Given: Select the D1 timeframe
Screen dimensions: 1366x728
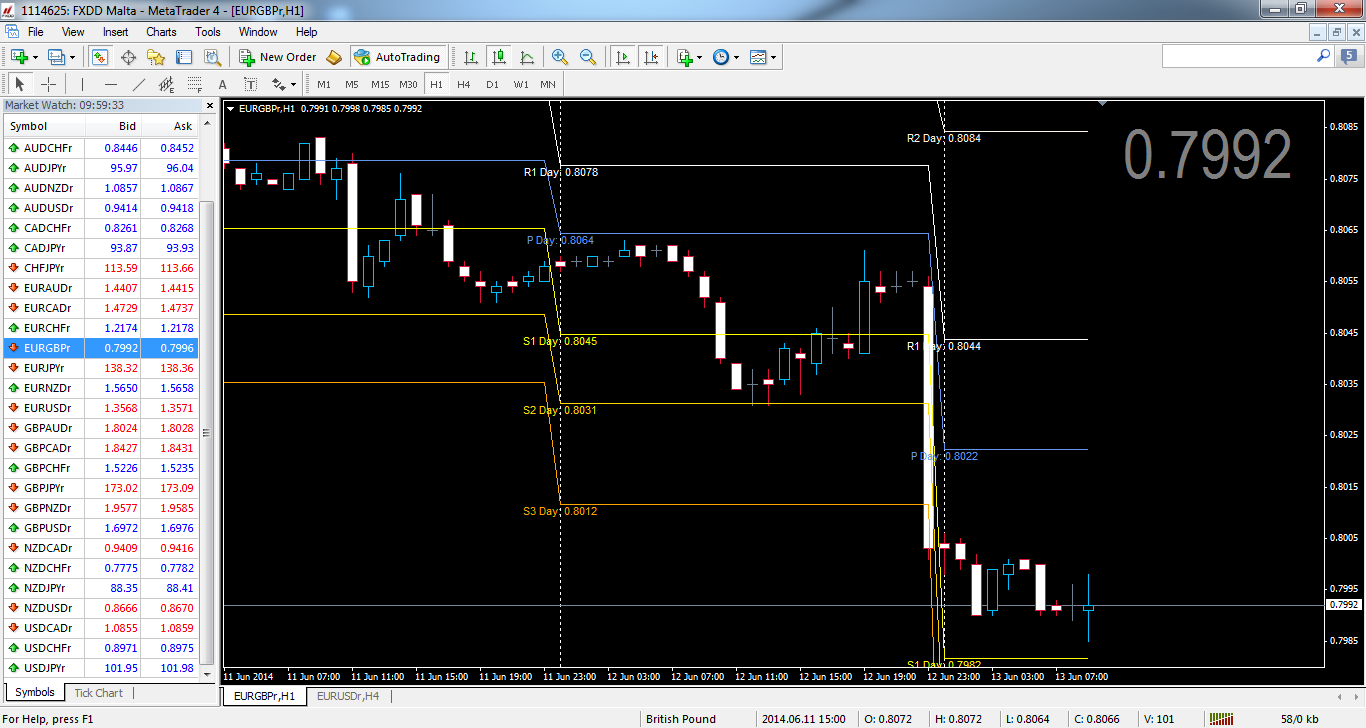Looking at the screenshot, I should click(x=492, y=84).
